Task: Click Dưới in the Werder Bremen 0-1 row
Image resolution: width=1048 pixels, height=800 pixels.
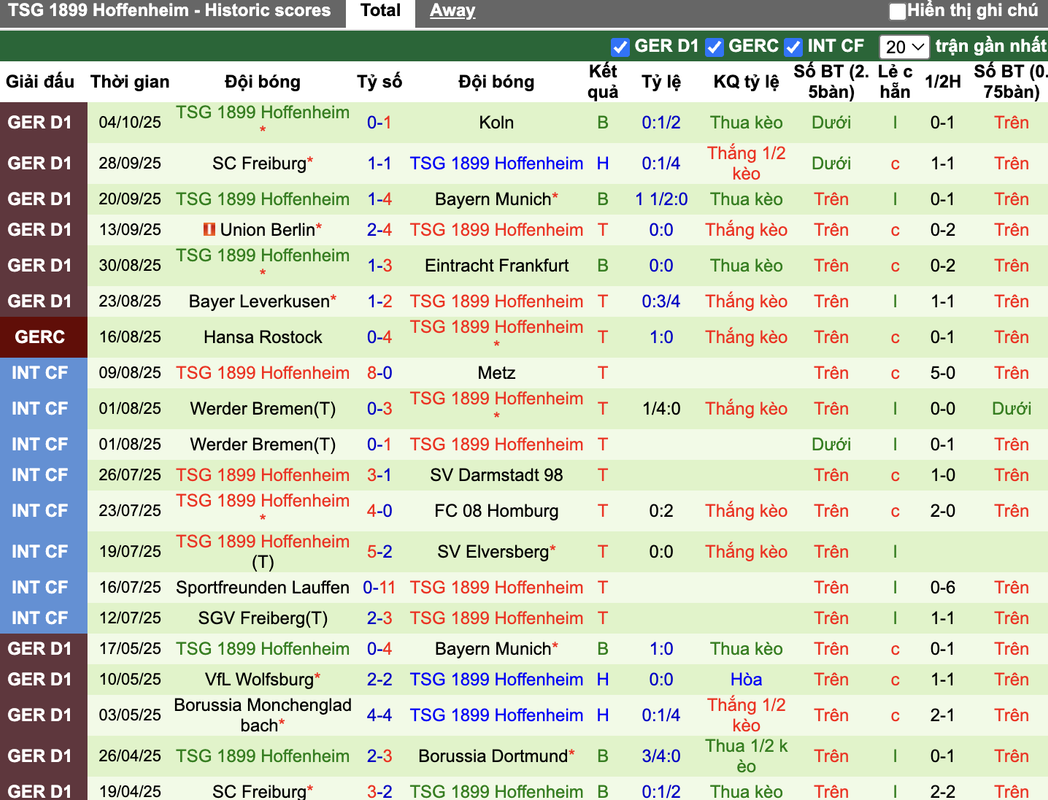Action: [831, 444]
